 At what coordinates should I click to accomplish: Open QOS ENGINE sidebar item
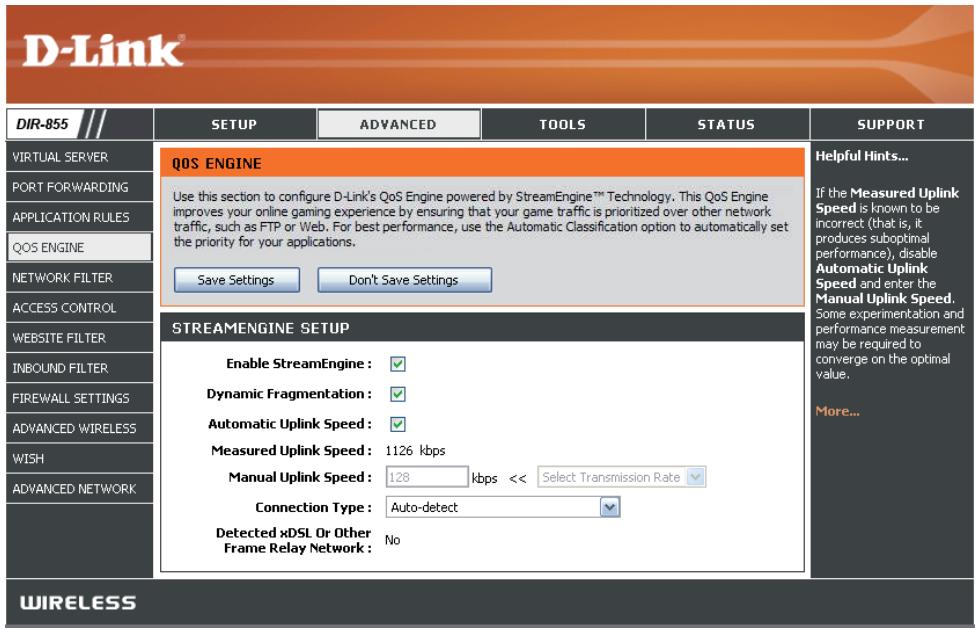pos(79,247)
